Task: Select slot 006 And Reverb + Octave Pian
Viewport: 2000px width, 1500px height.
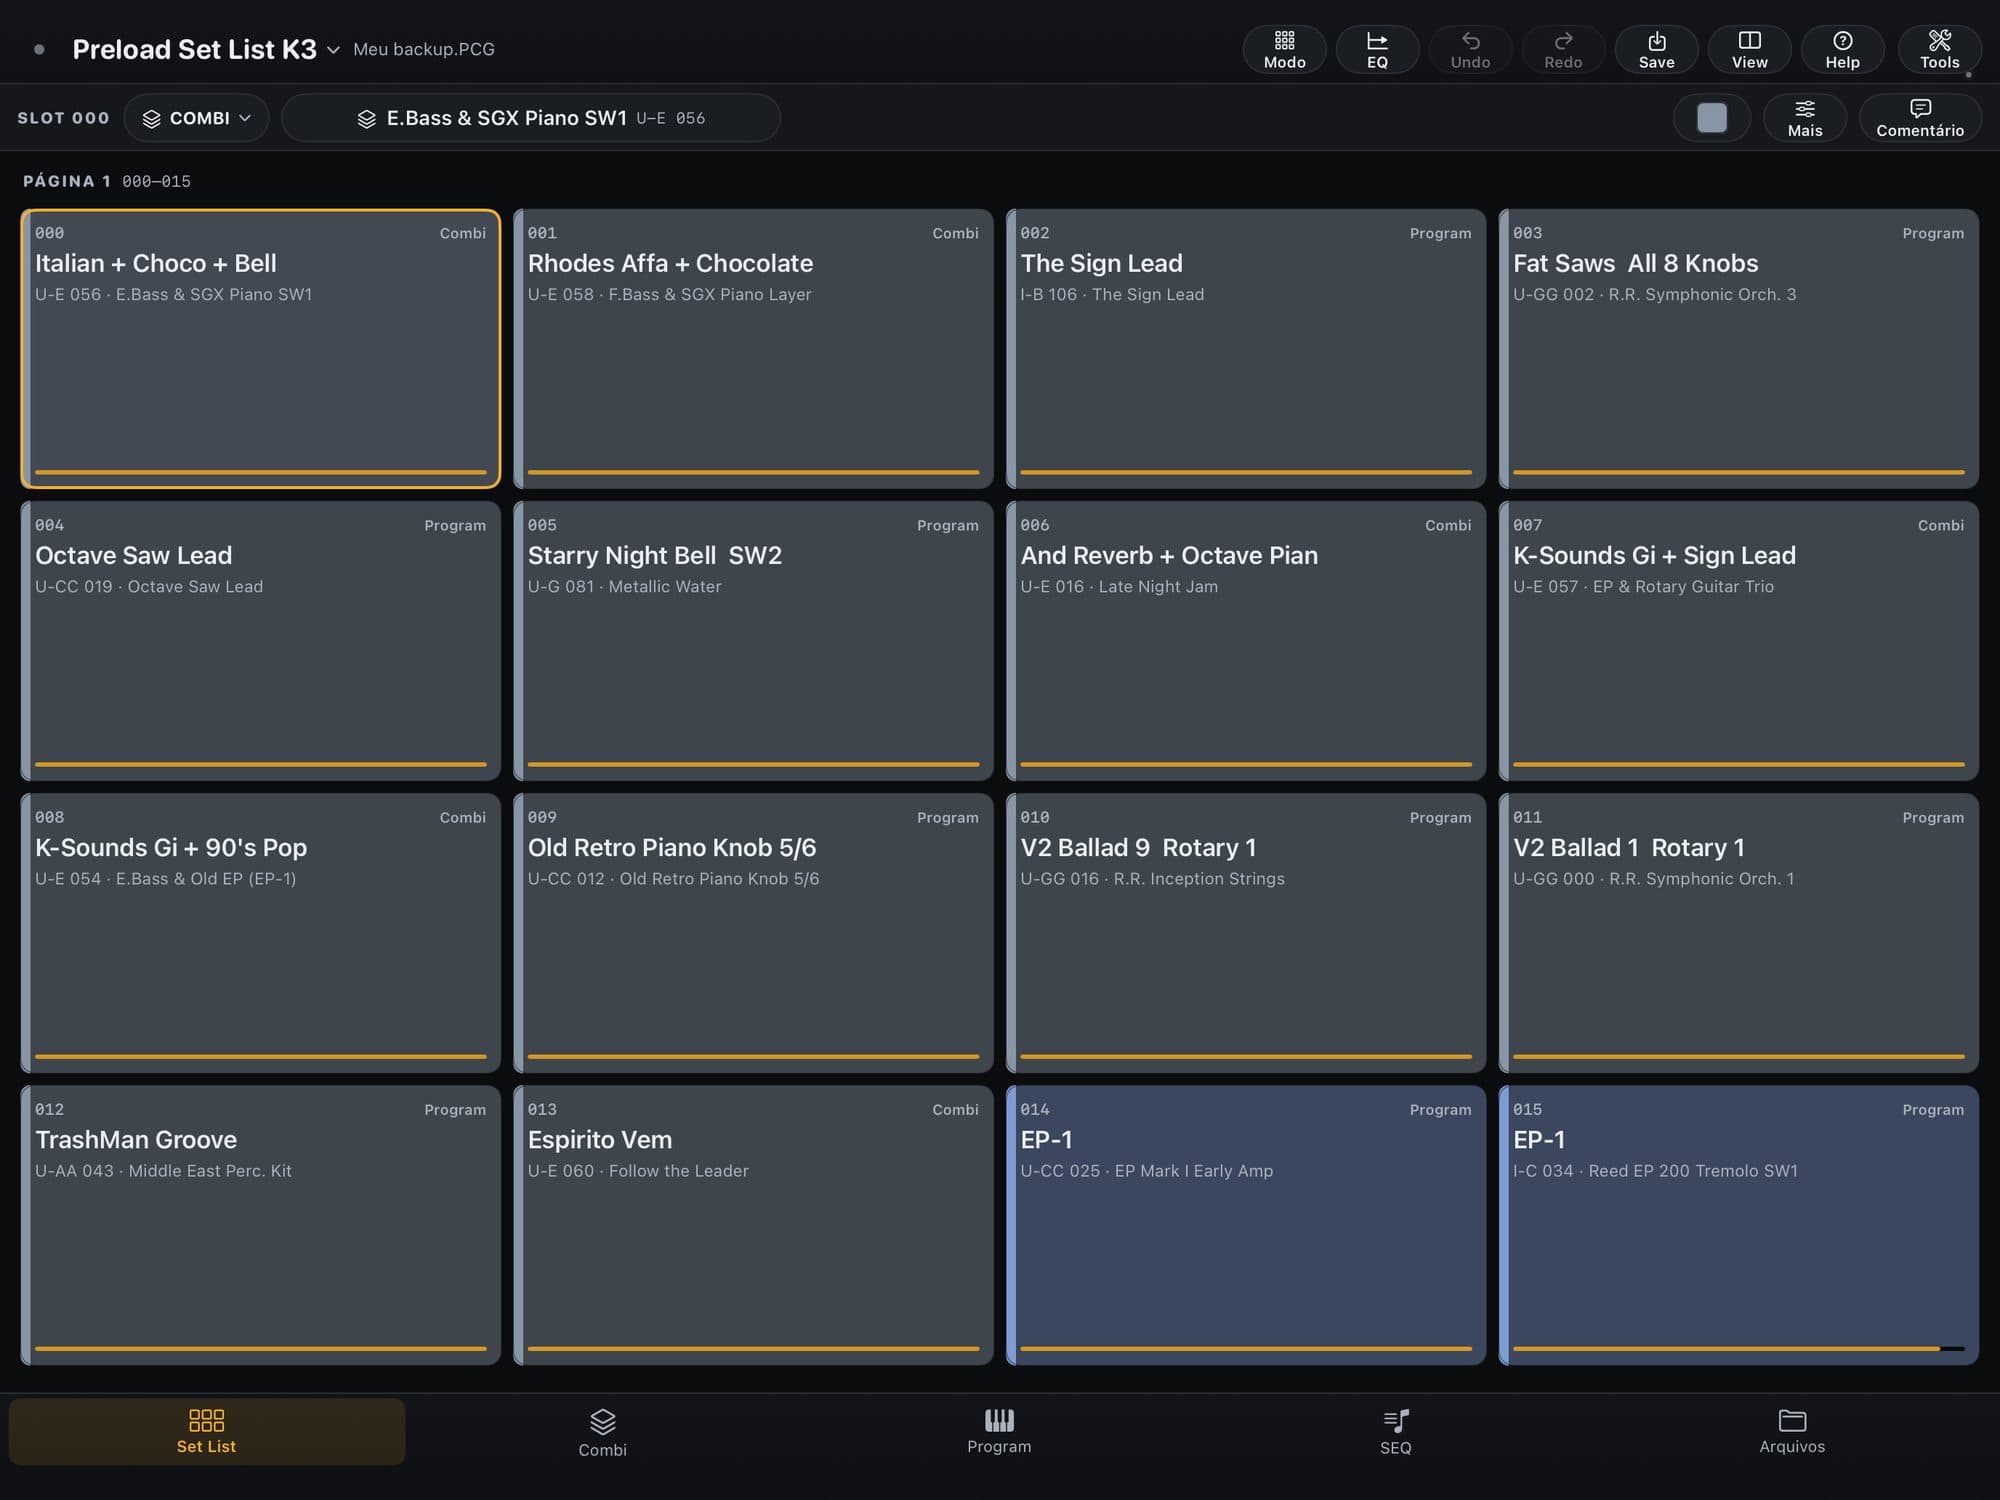Action: (x=1246, y=640)
